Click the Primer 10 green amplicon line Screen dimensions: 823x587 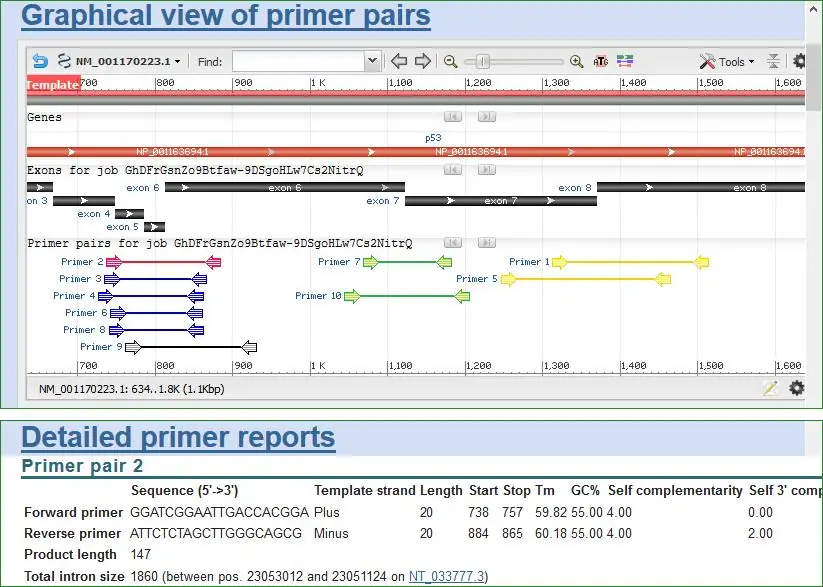coord(406,296)
